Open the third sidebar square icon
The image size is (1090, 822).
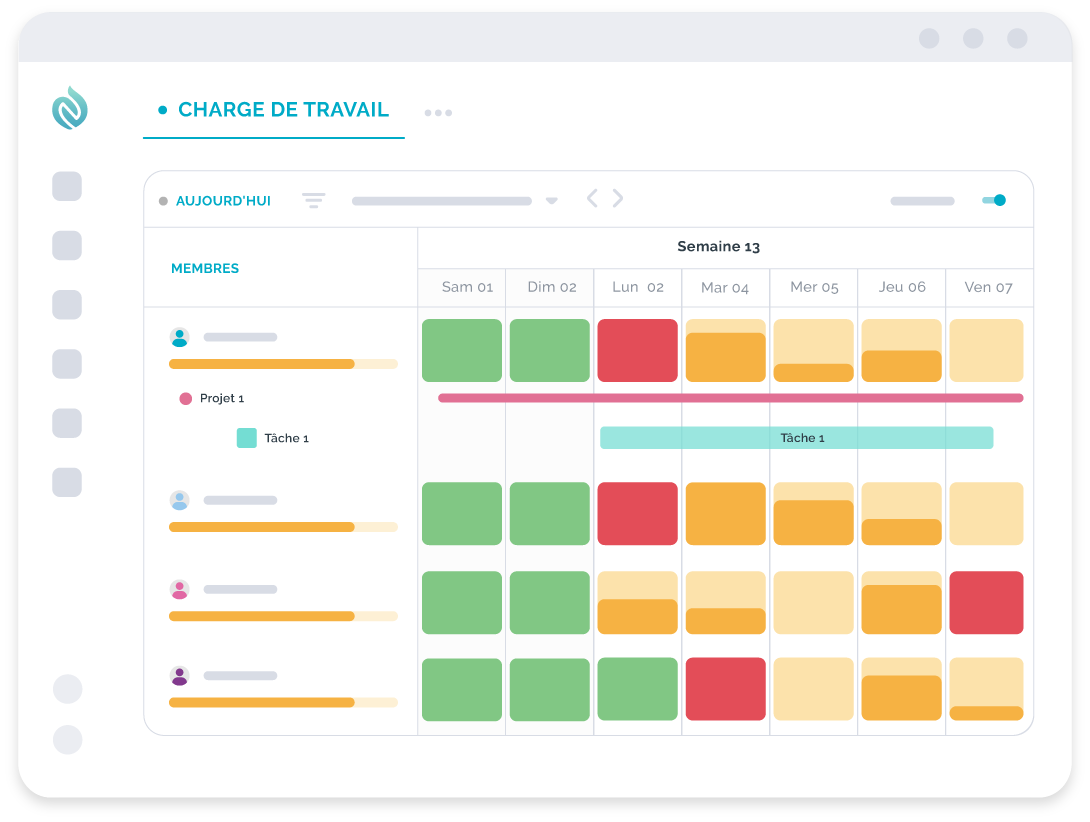(x=67, y=305)
